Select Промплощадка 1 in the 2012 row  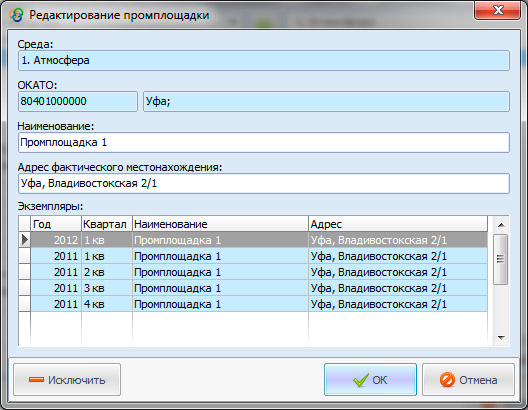click(x=220, y=240)
